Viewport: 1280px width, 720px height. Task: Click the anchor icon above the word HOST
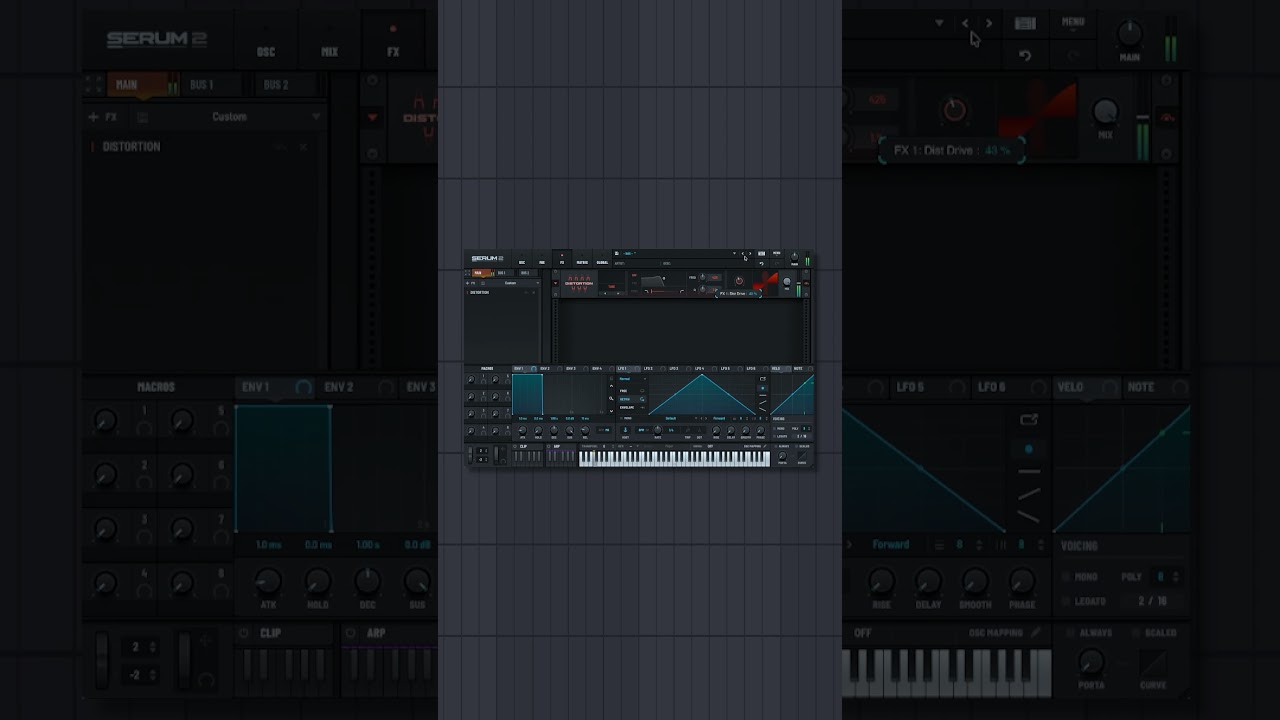[625, 430]
